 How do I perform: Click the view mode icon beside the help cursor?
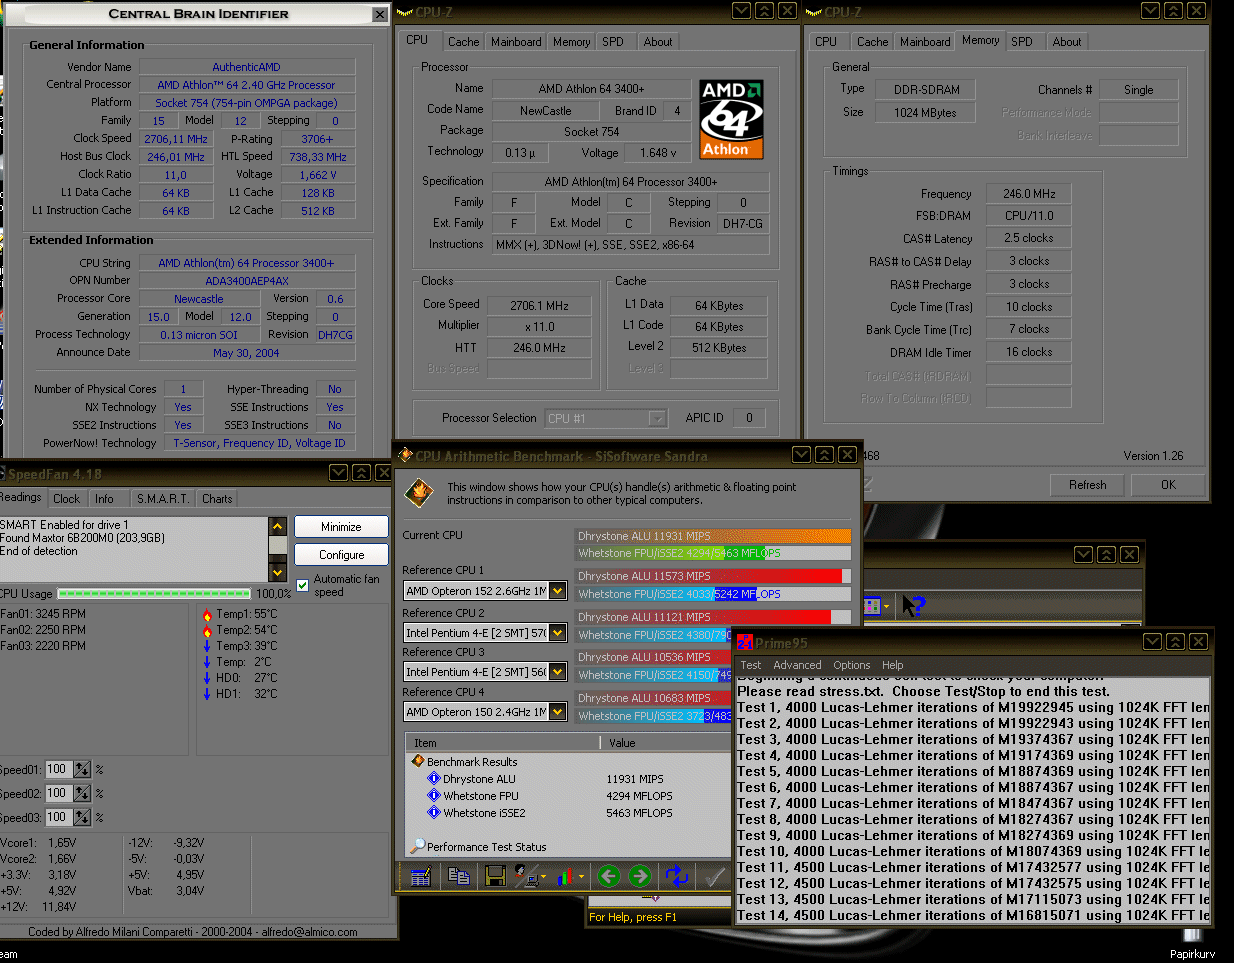click(871, 605)
